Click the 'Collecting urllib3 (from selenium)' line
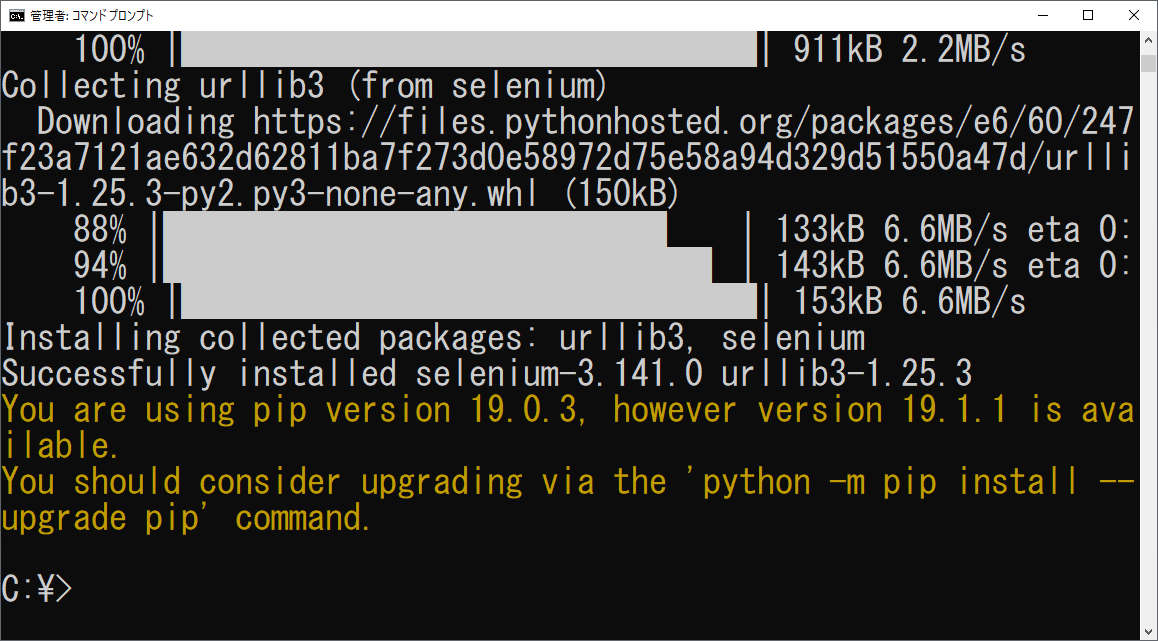Viewport: 1158px width, 641px height. [304, 86]
